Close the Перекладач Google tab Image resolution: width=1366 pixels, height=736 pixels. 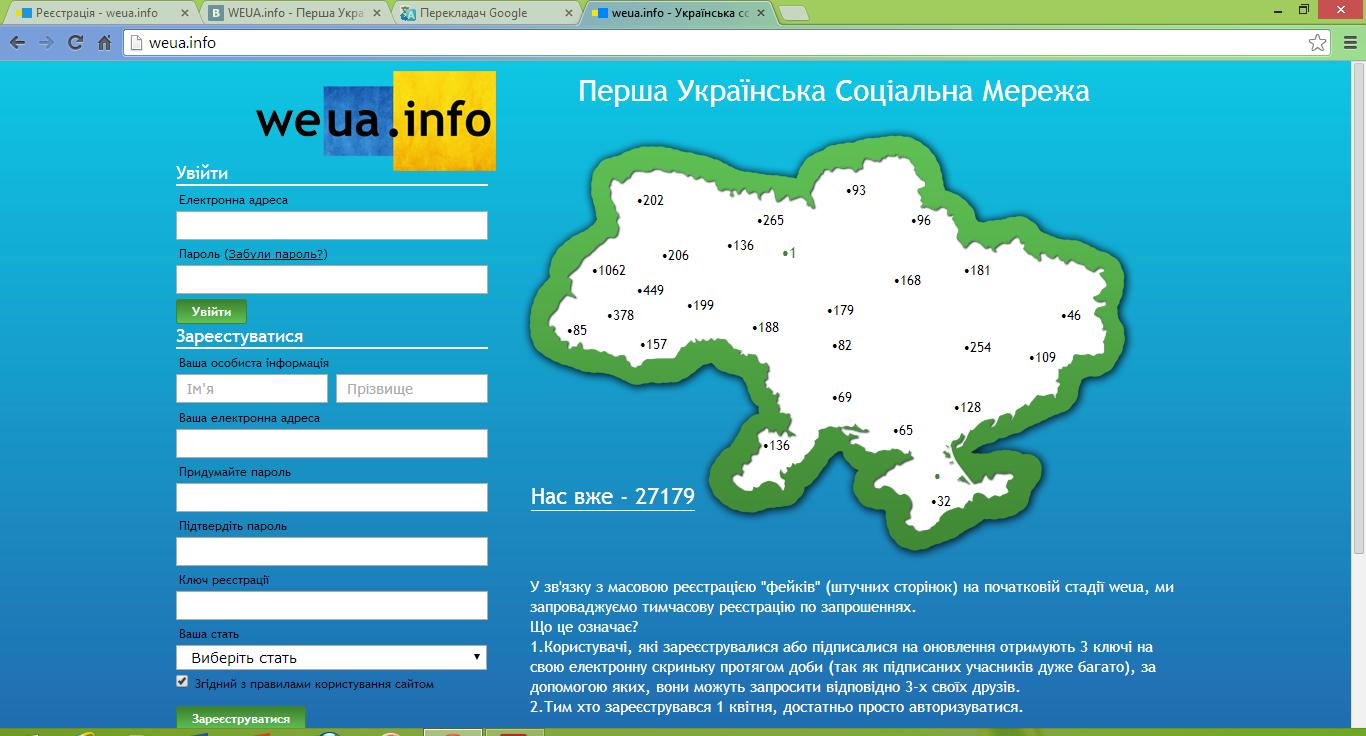570,13
